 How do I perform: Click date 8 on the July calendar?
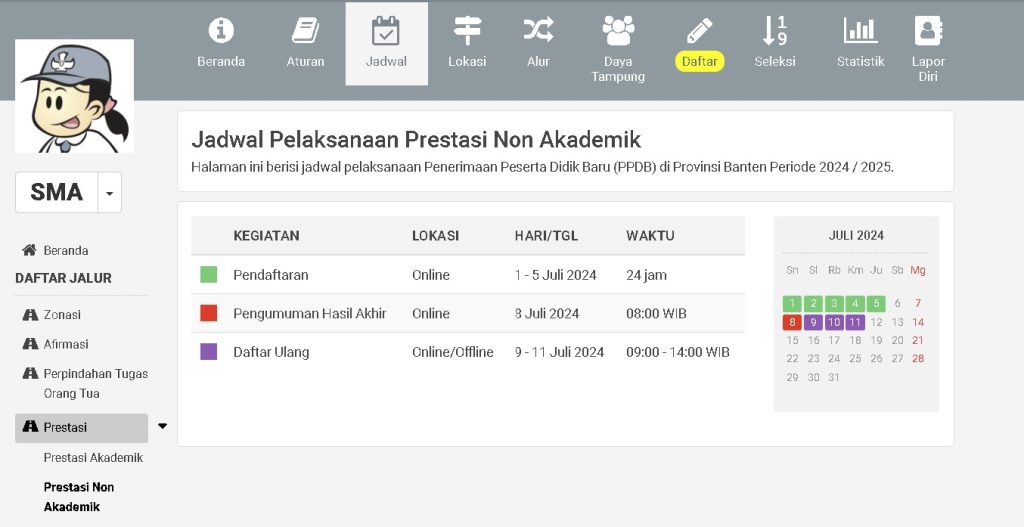[792, 322]
